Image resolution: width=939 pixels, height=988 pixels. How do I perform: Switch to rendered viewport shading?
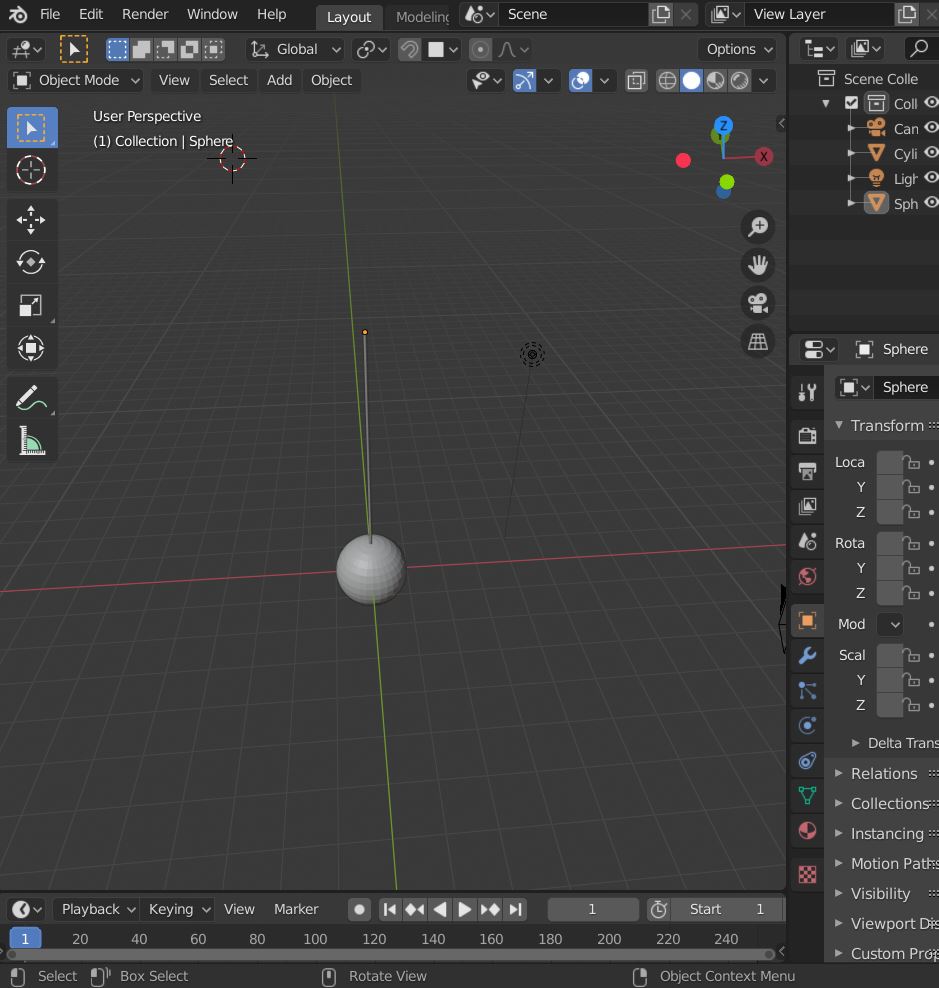pyautogui.click(x=740, y=81)
